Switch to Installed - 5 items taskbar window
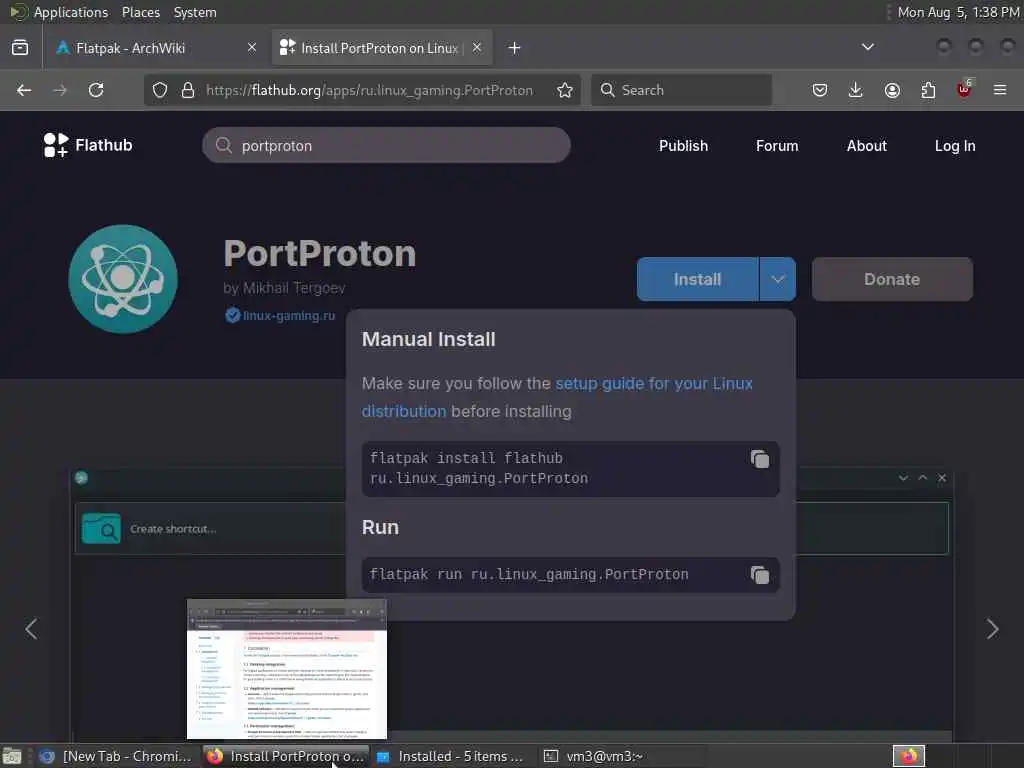Image resolution: width=1024 pixels, height=768 pixels. click(x=454, y=756)
